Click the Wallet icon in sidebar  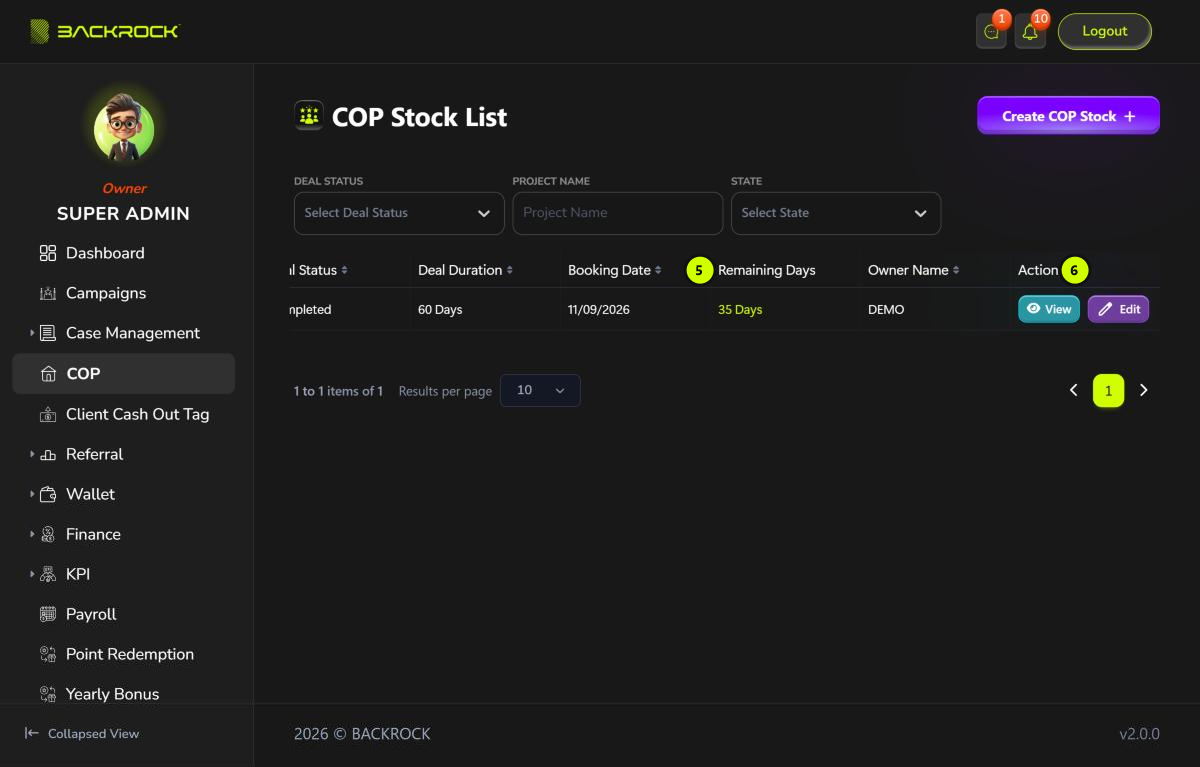point(47,494)
